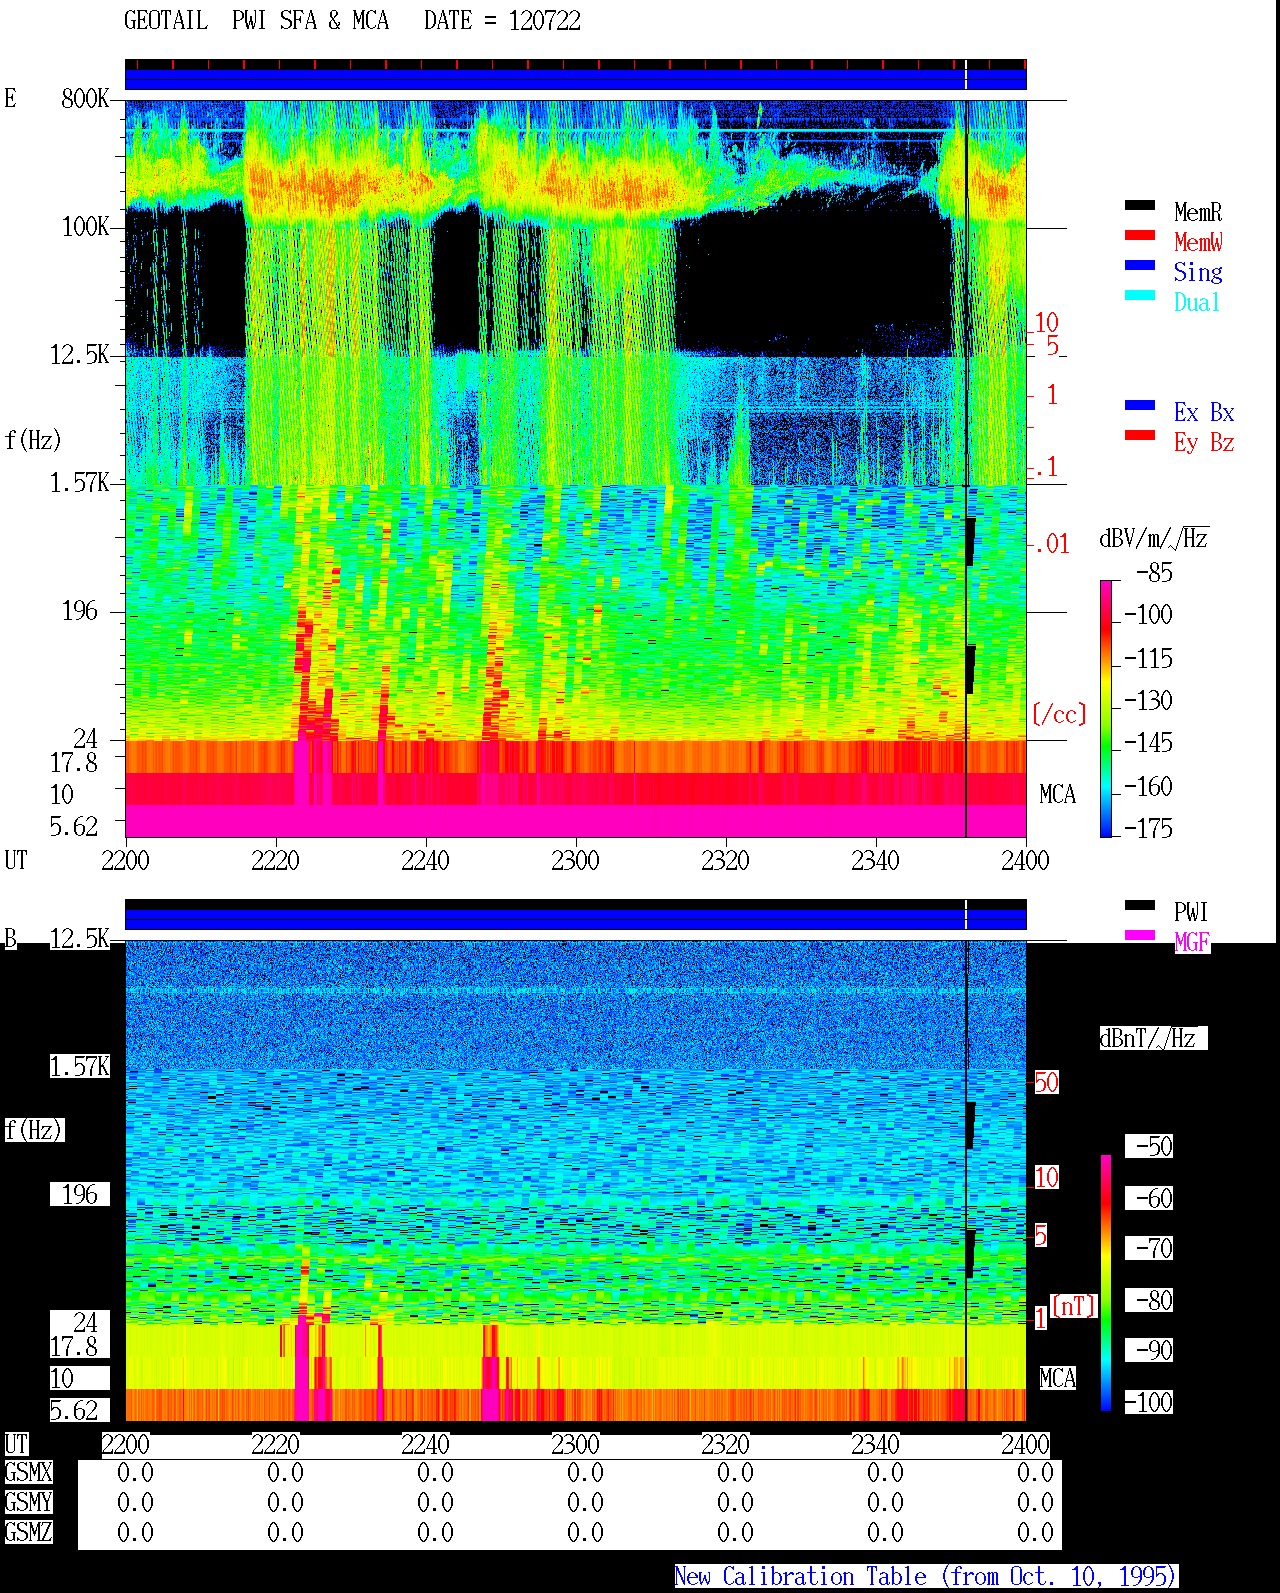The width and height of the screenshot is (1280, 1593).
Task: Click the black MemR legend swatch
Action: [x=1140, y=206]
